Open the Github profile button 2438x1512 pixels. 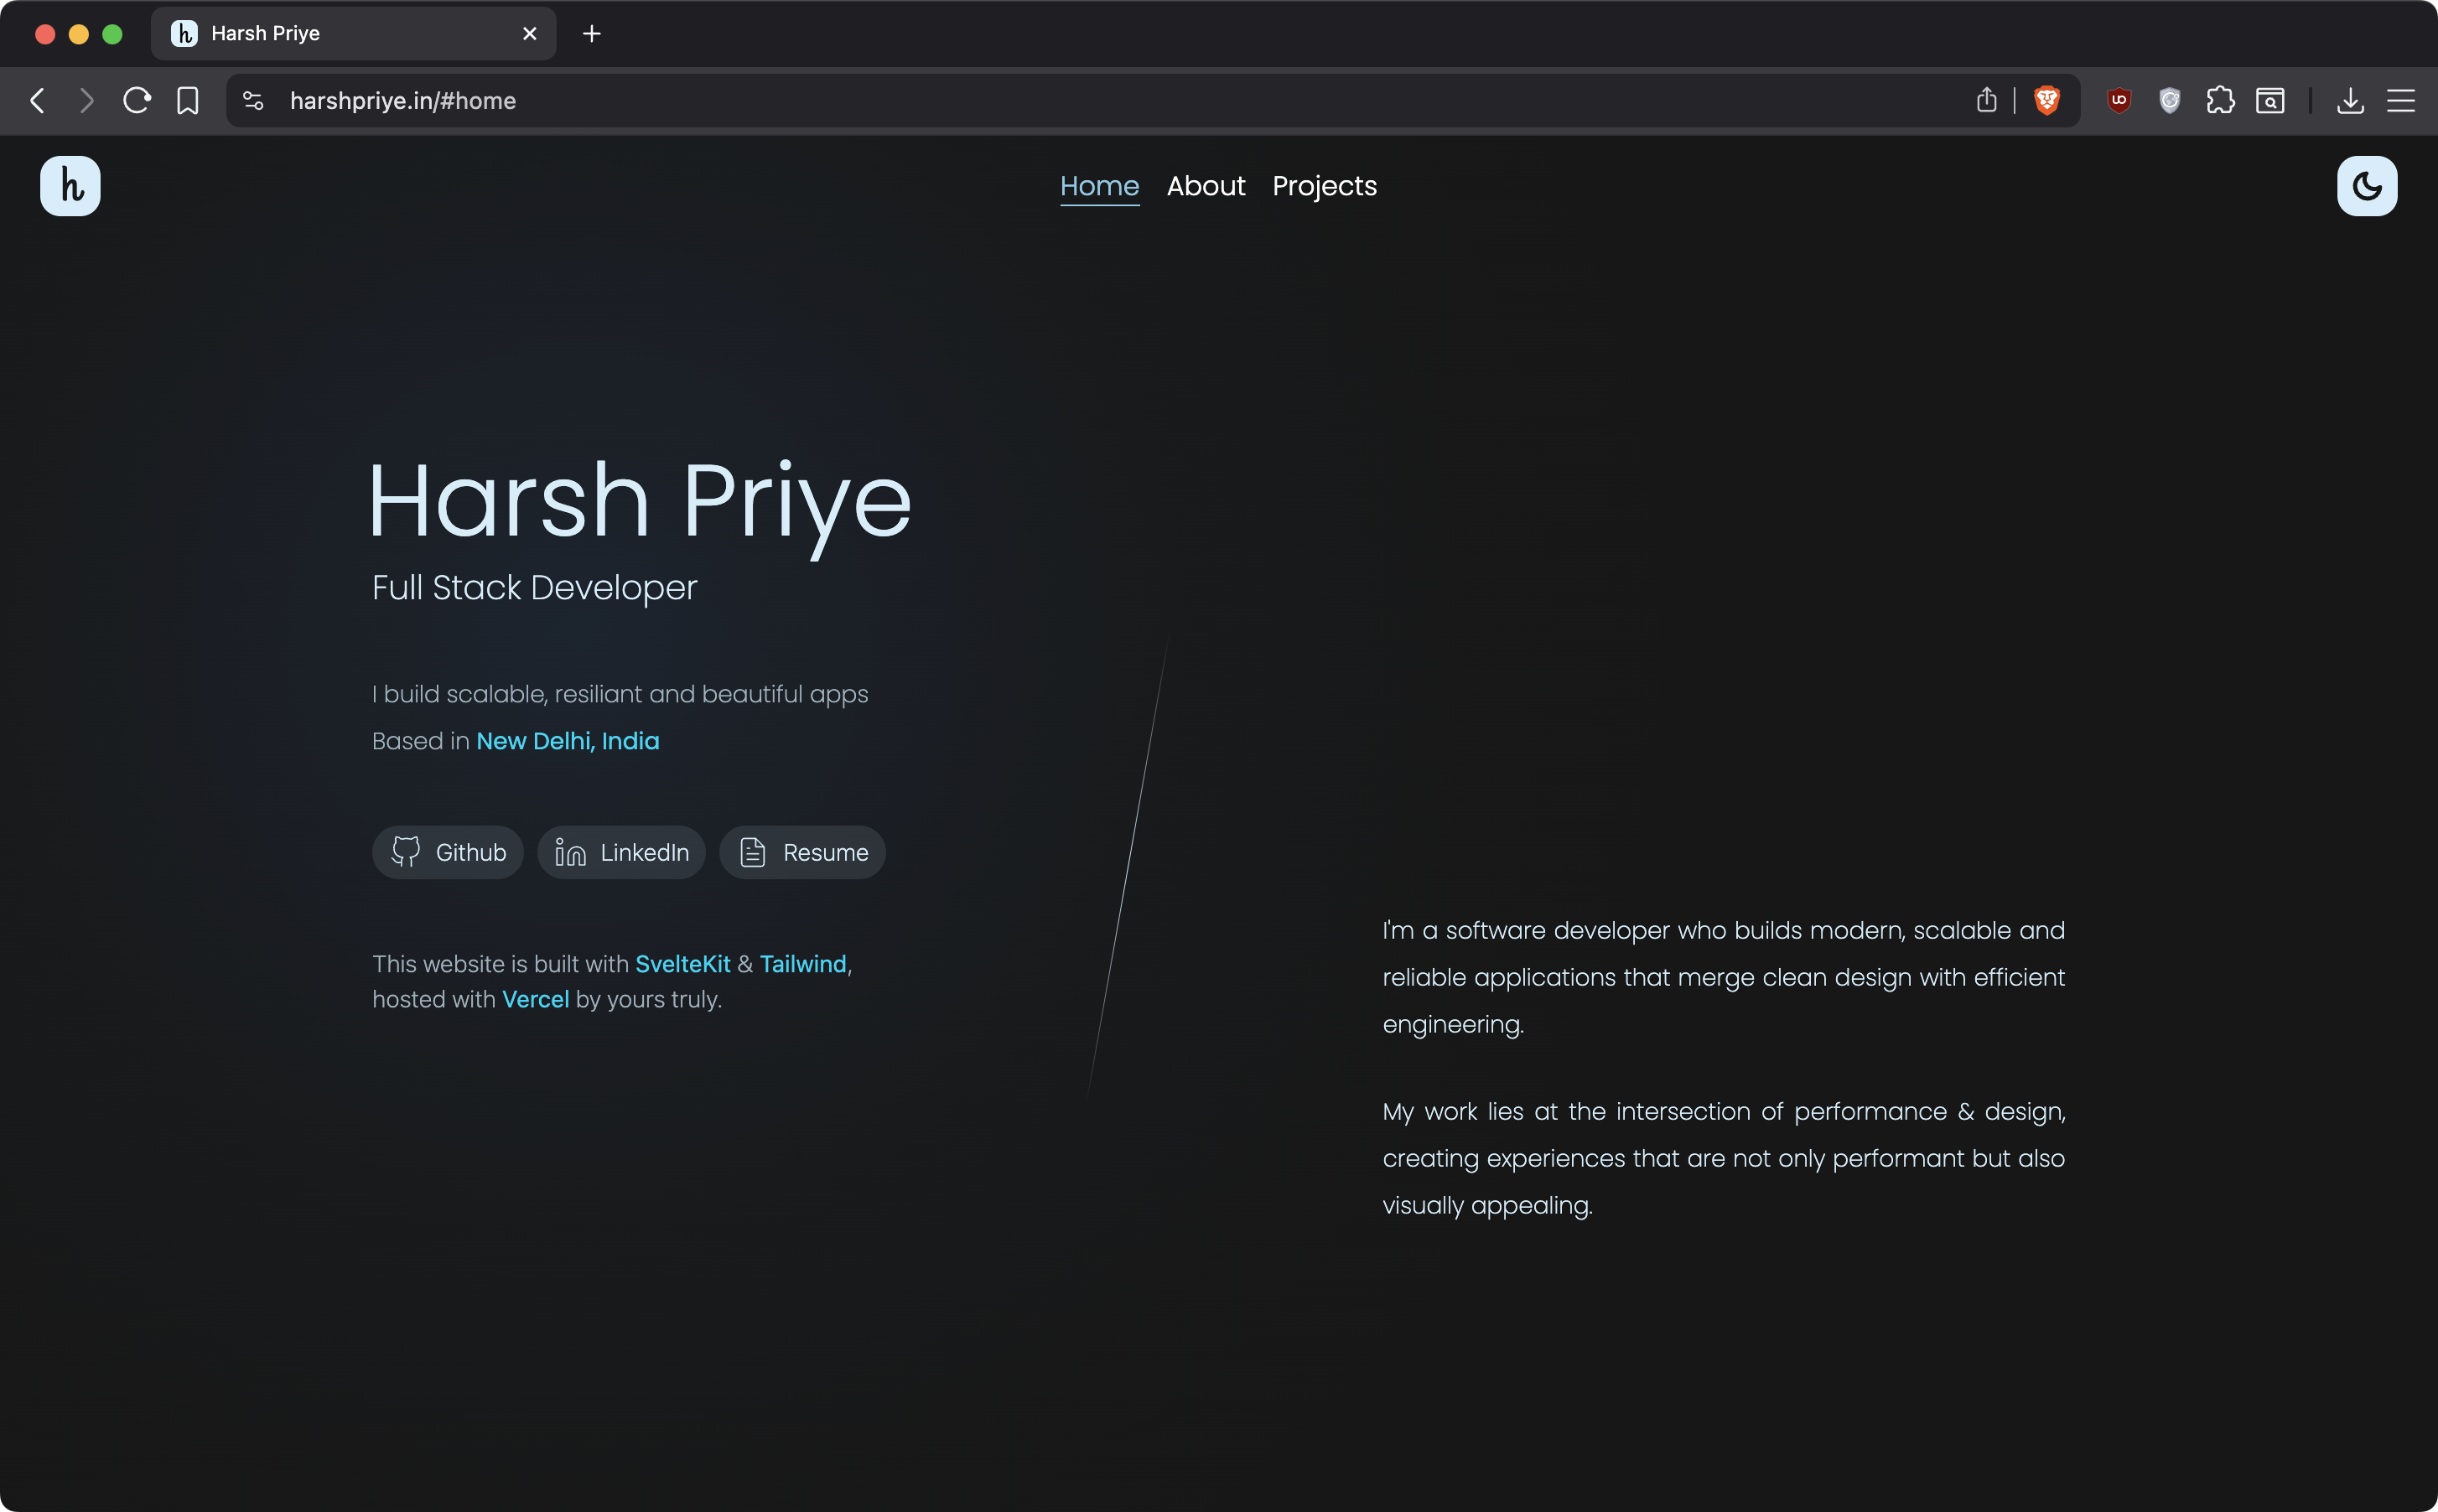448,852
